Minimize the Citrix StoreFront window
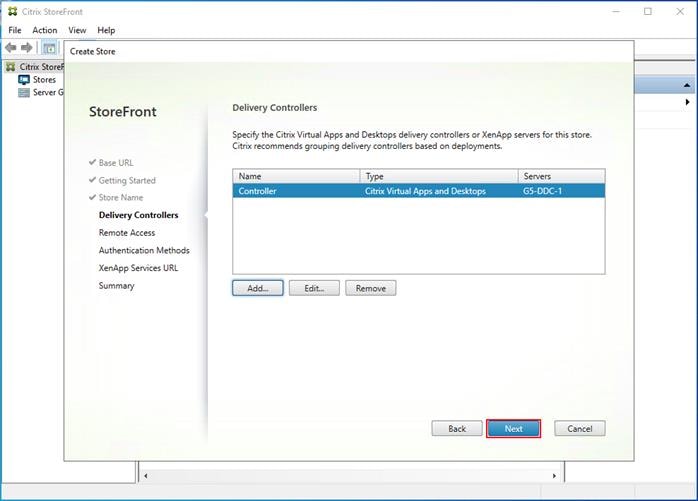The width and height of the screenshot is (698, 501). coord(616,11)
